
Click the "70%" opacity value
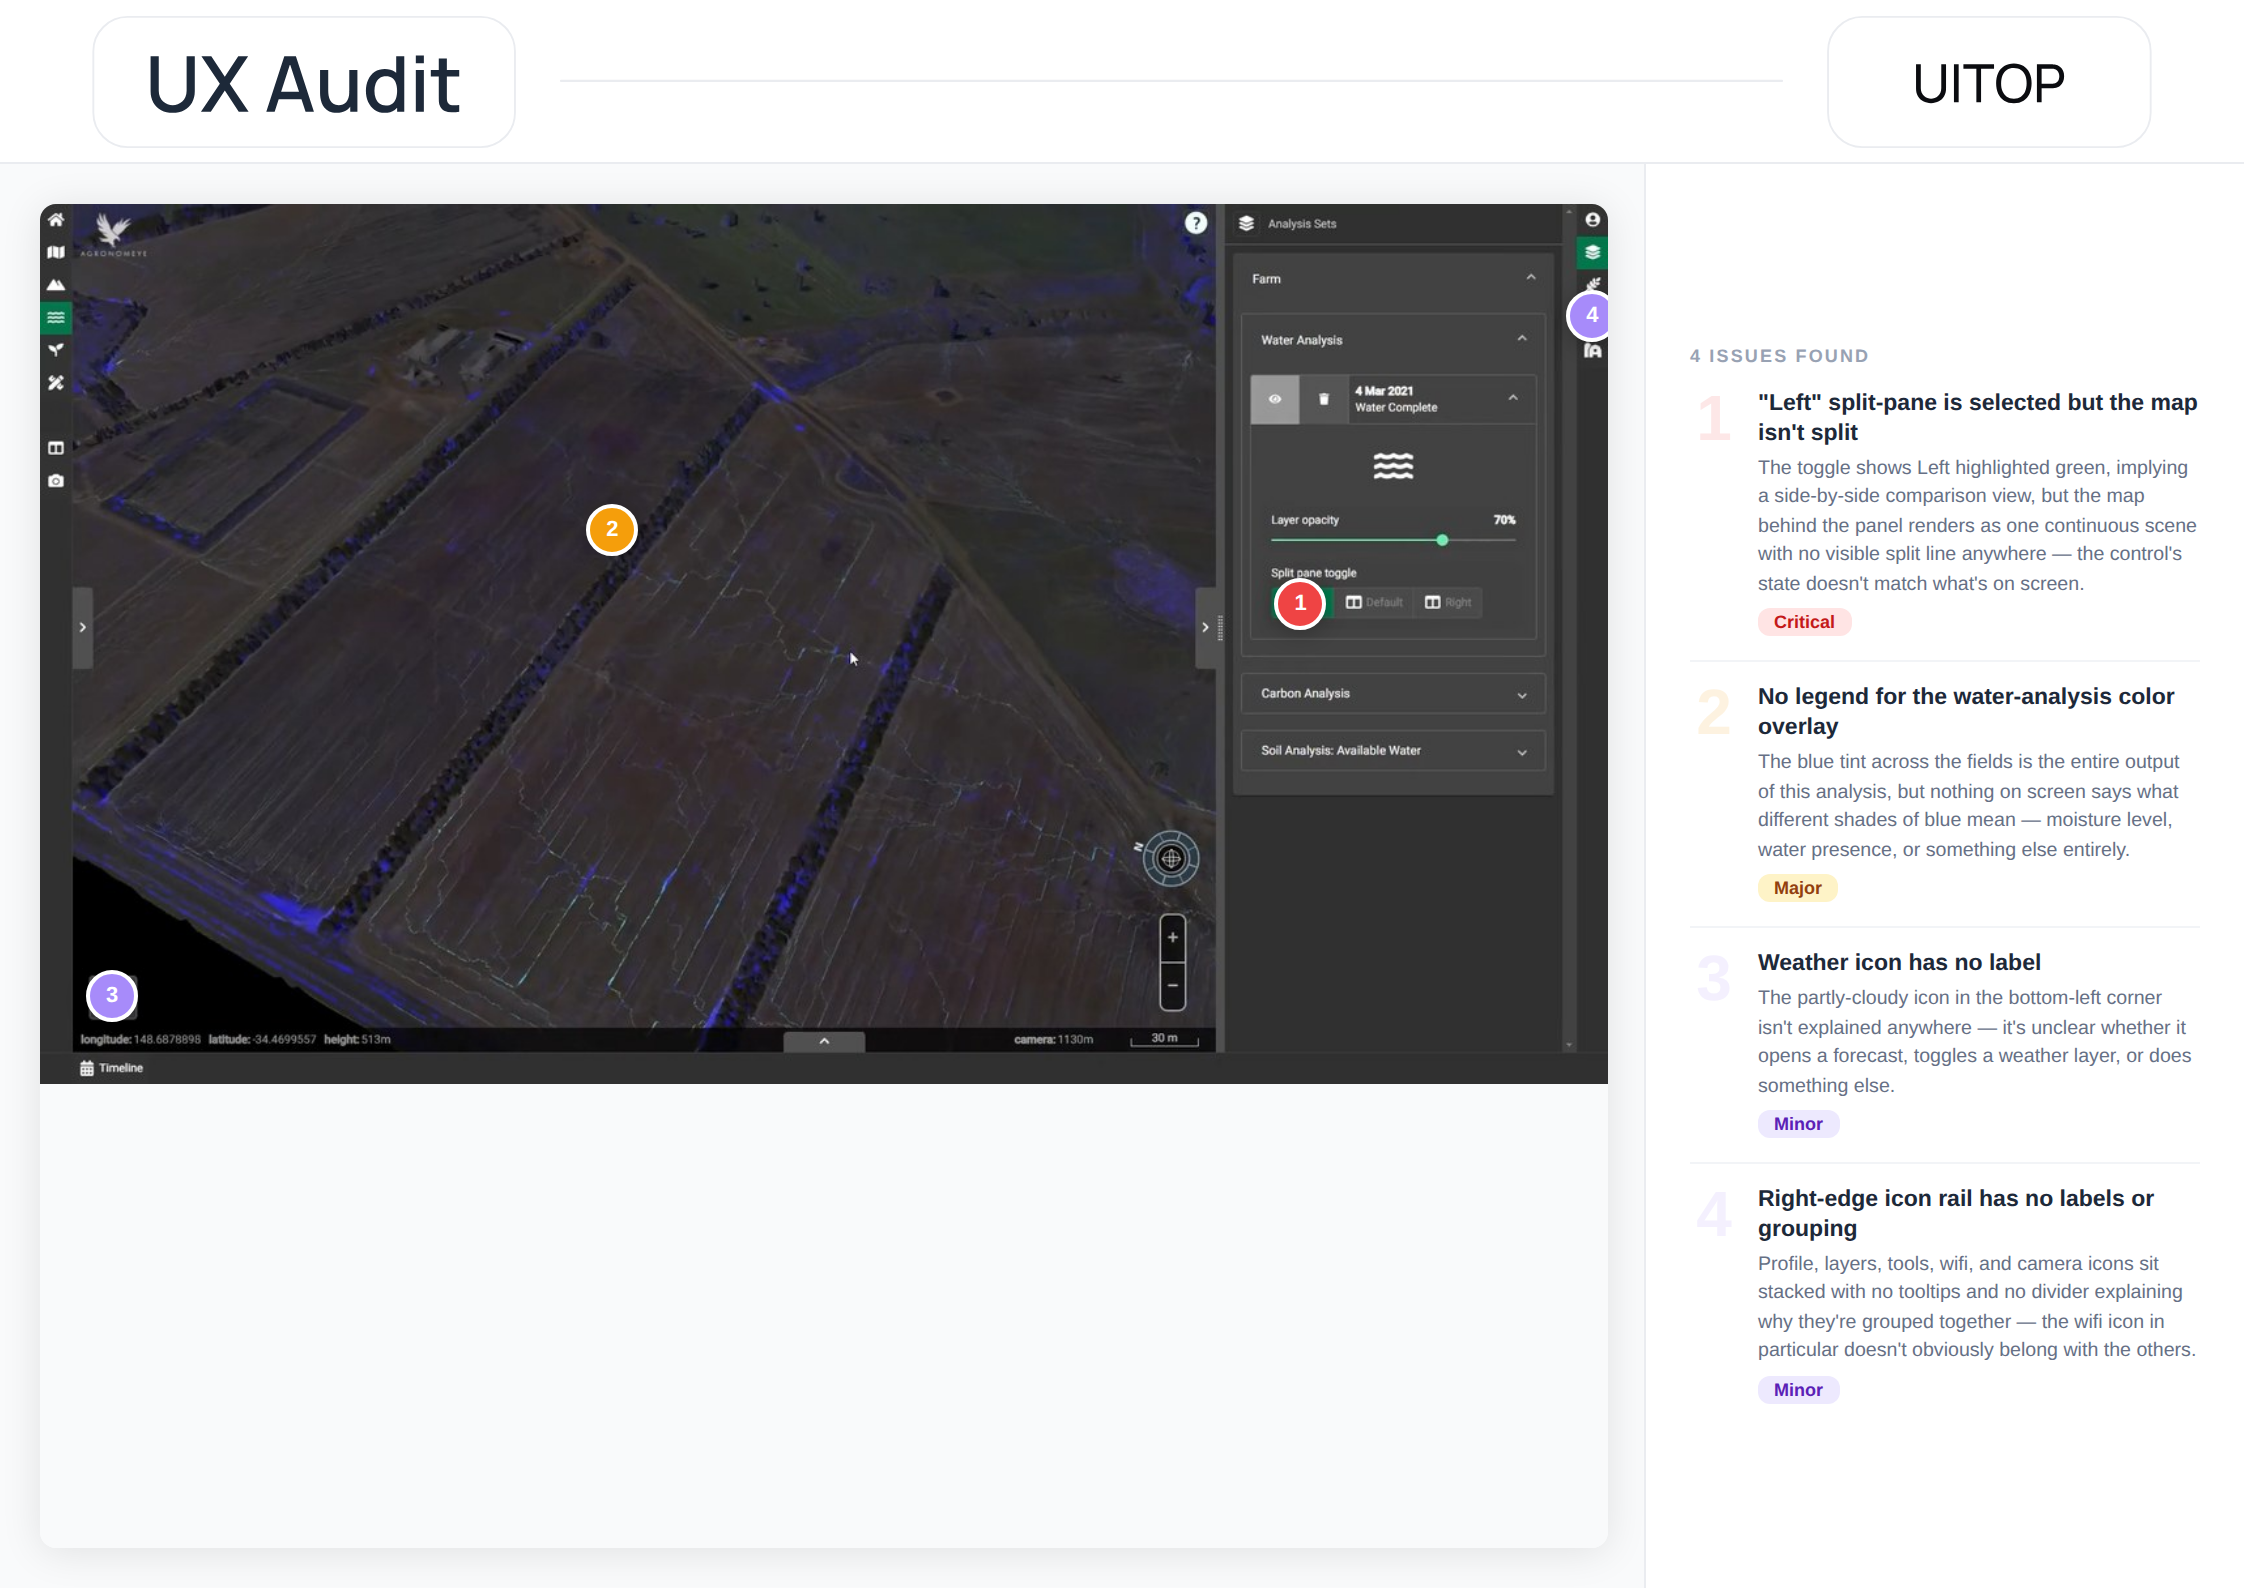(1504, 520)
